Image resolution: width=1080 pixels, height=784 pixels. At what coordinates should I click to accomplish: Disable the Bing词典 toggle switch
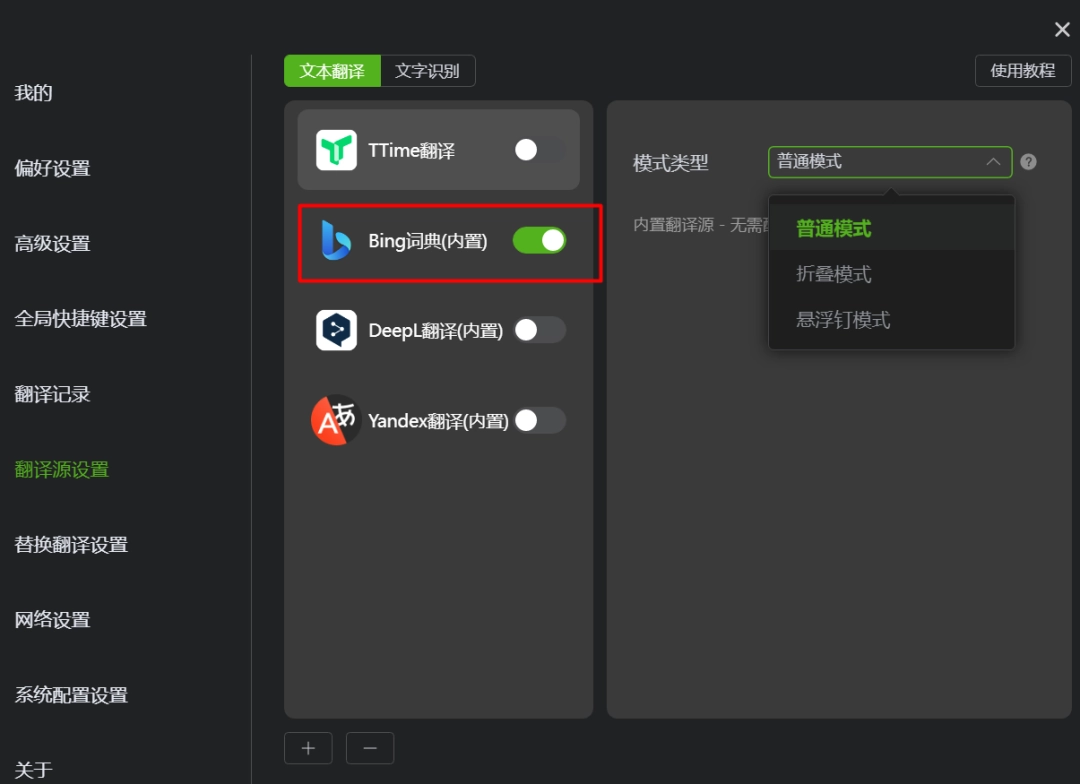[539, 240]
